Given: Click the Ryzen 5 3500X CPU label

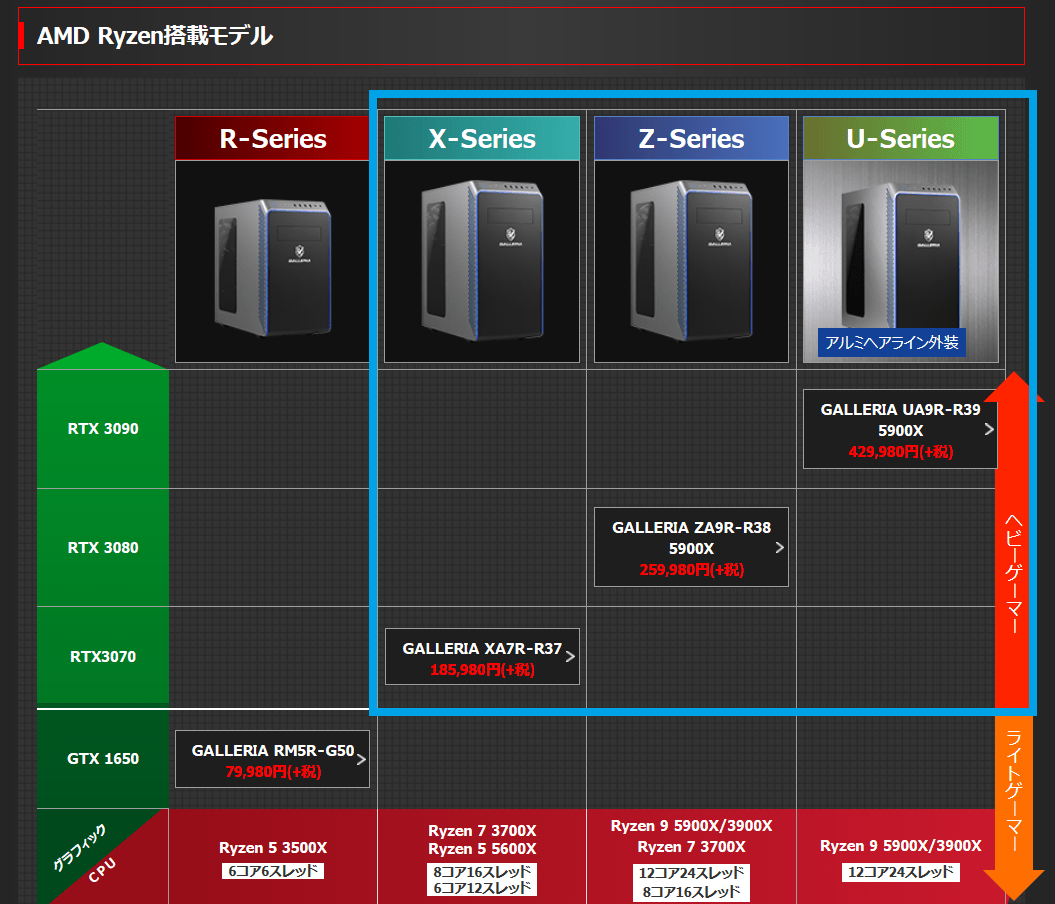Looking at the screenshot, I should [x=272, y=848].
